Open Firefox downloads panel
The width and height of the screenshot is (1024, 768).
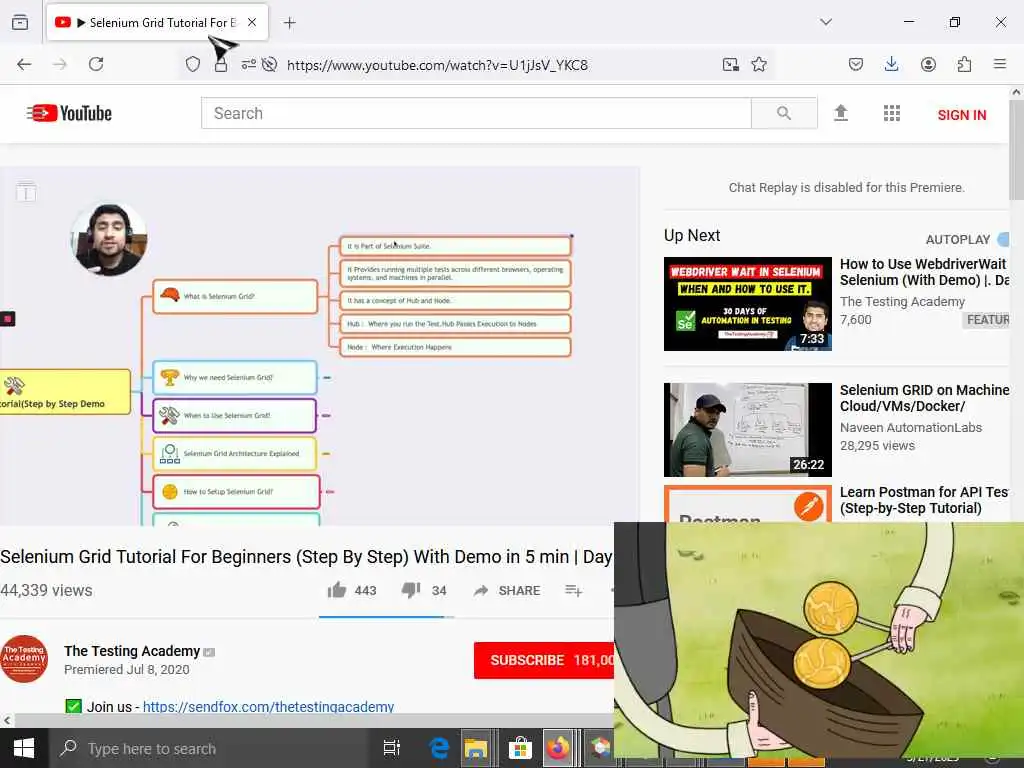tap(891, 64)
